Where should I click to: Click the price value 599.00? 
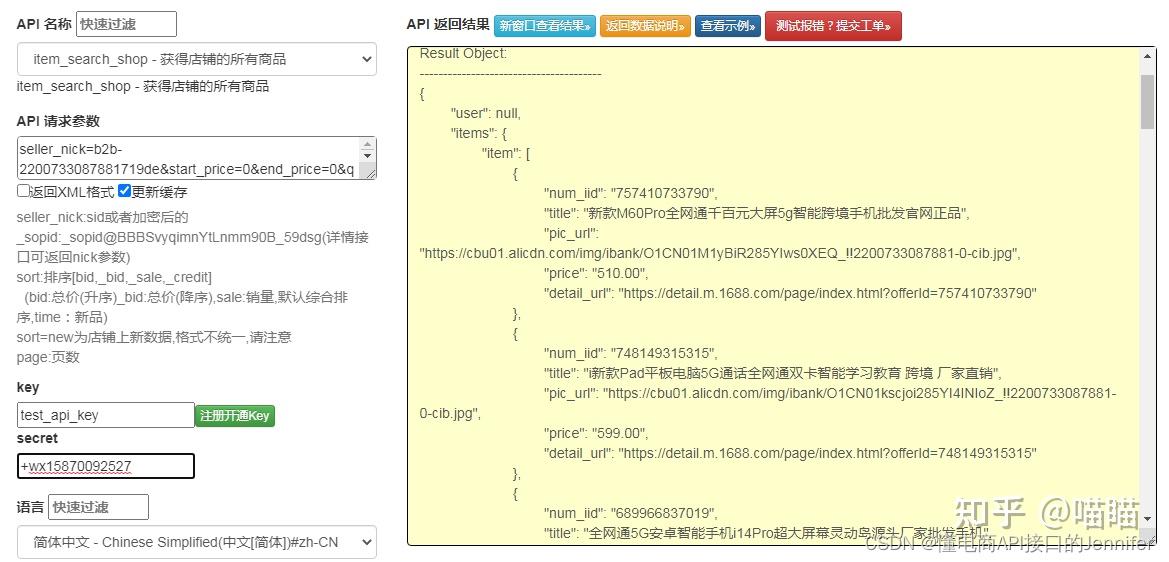tap(620, 433)
